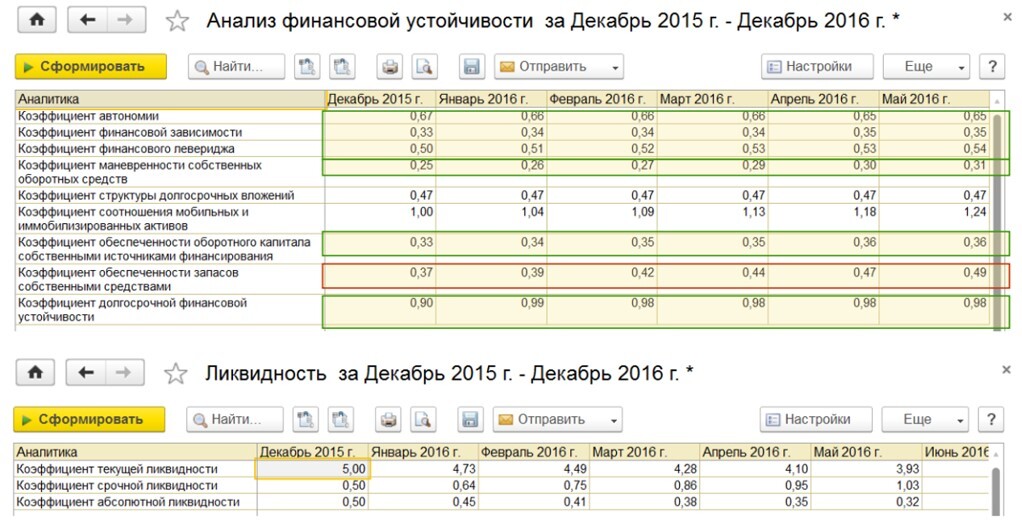Click the vertical scrollbar of the upper table
This screenshot has width=1022, height=532.
coord(998,215)
